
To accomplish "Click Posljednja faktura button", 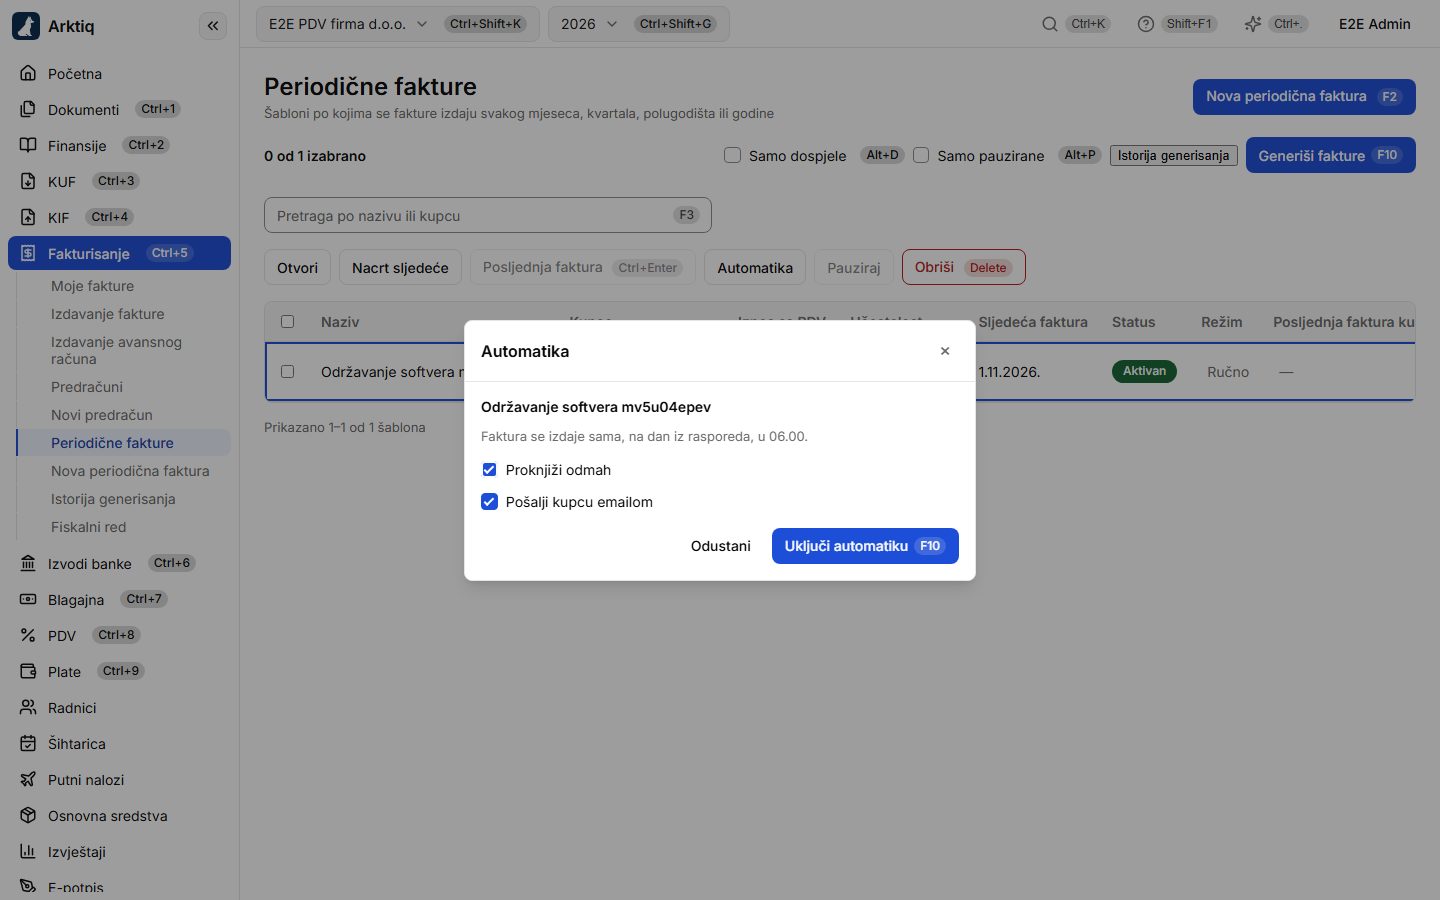I will pos(583,267).
